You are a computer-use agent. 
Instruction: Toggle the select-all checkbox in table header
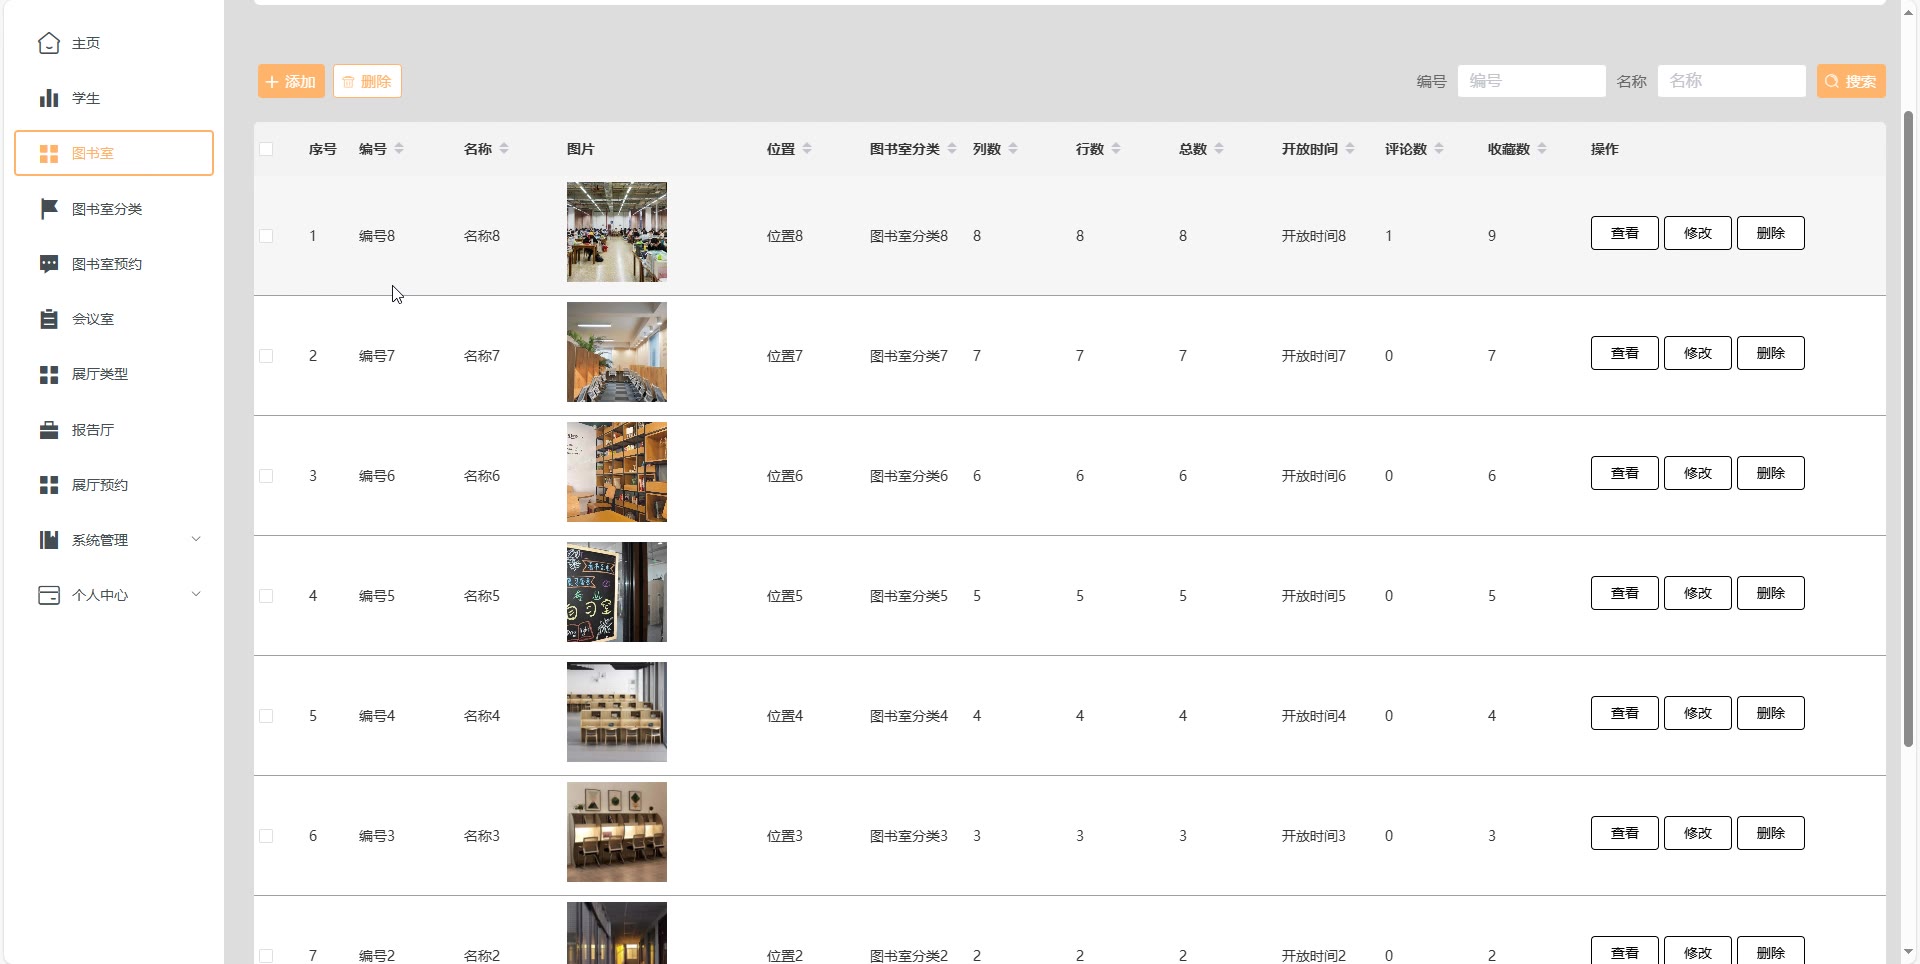(266, 149)
